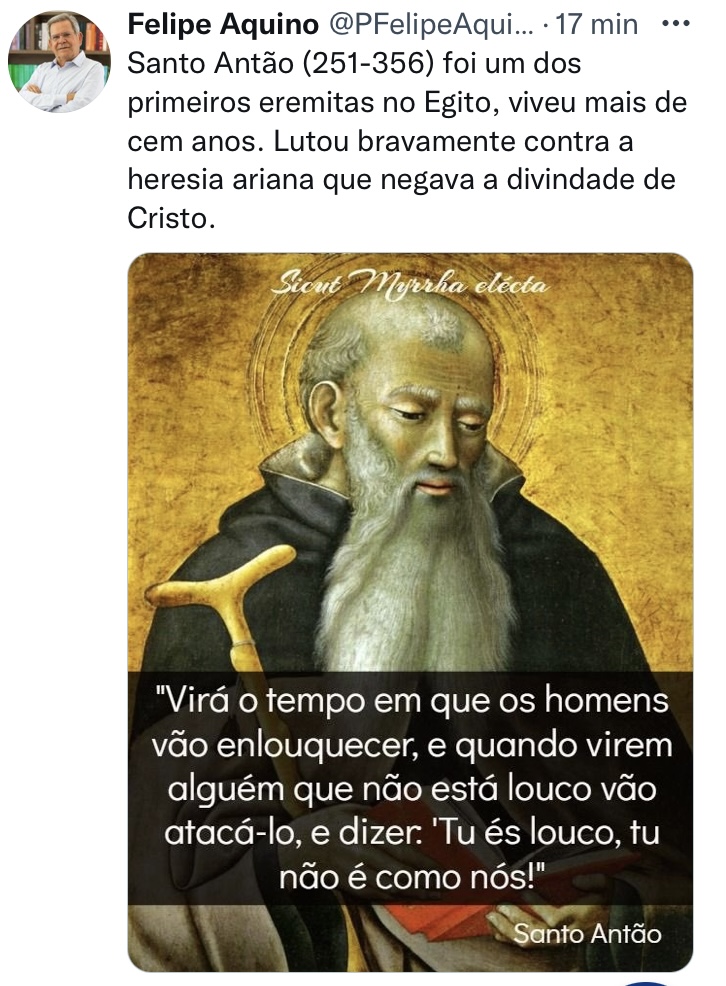Image resolution: width=726 pixels, height=986 pixels.
Task: Click the tweet text about Santo Antão (251-356)
Action: point(407,140)
